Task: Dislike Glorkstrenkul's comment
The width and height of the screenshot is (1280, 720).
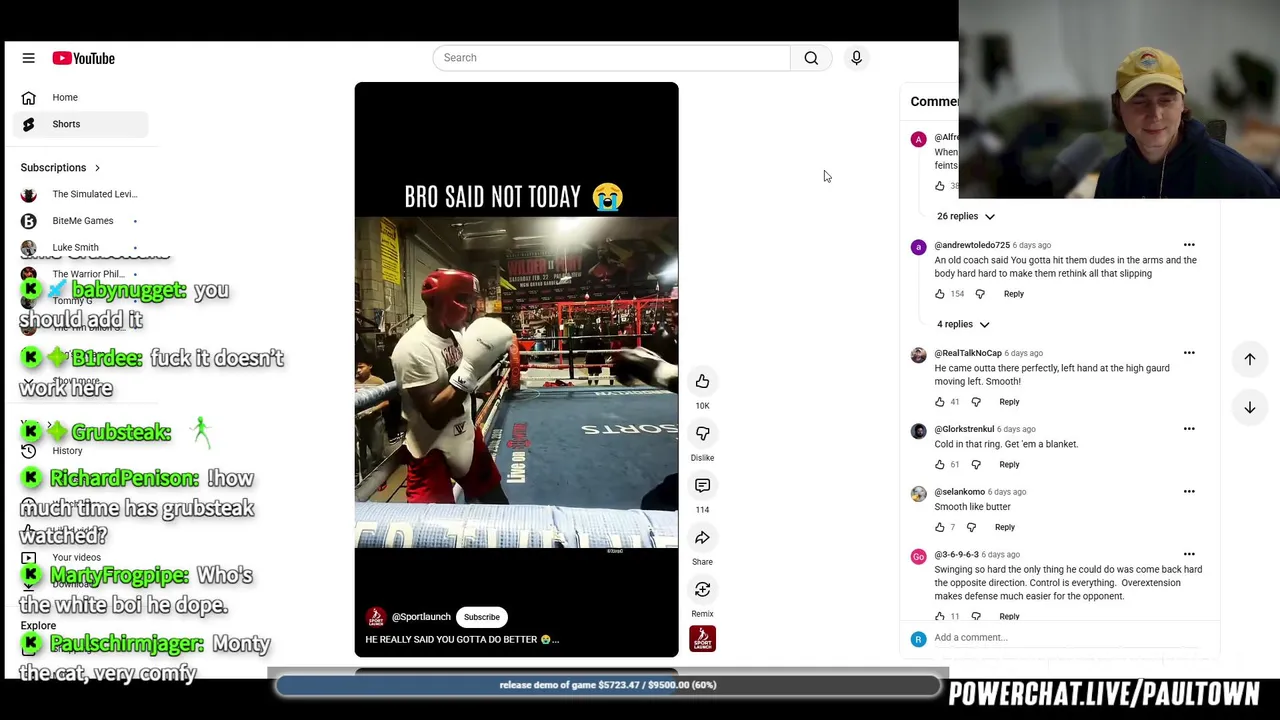Action: pos(976,465)
